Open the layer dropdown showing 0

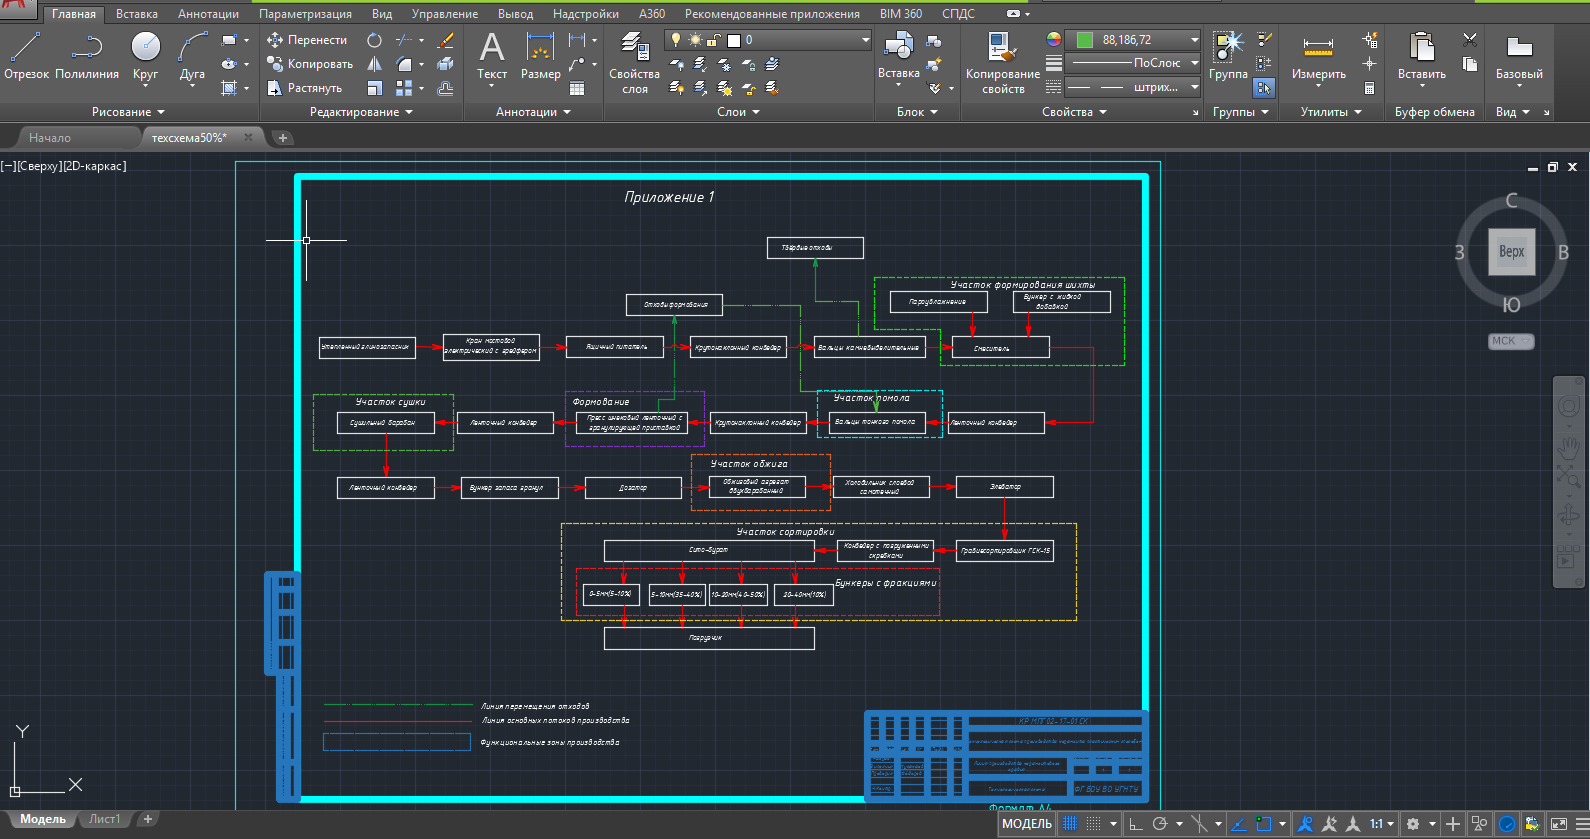tap(768, 40)
